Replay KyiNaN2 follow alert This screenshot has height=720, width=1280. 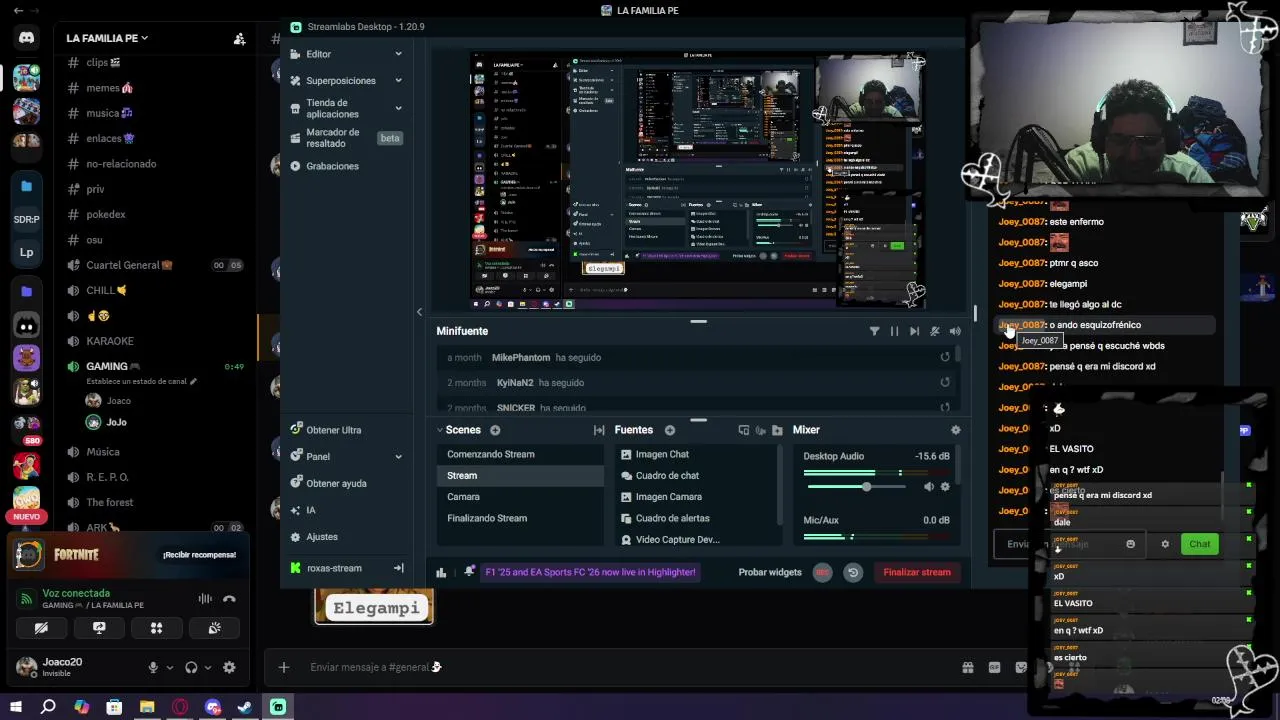[945, 382]
